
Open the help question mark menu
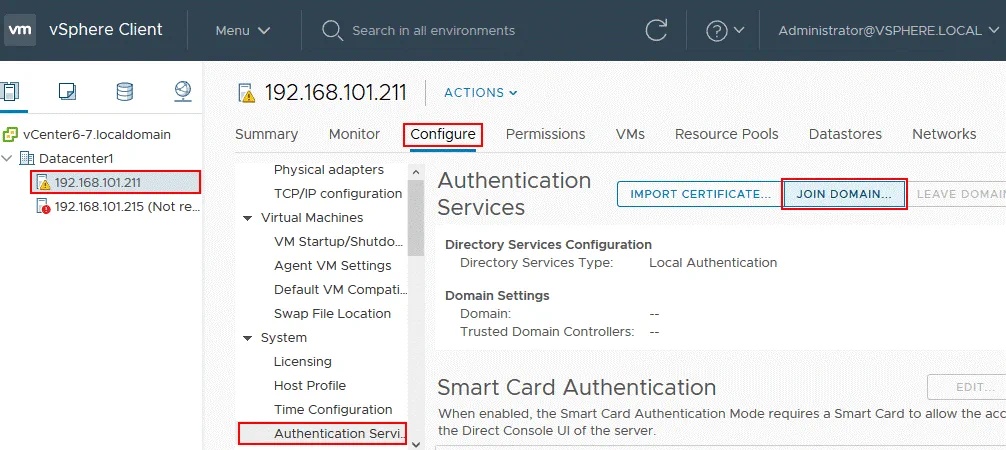coord(725,30)
